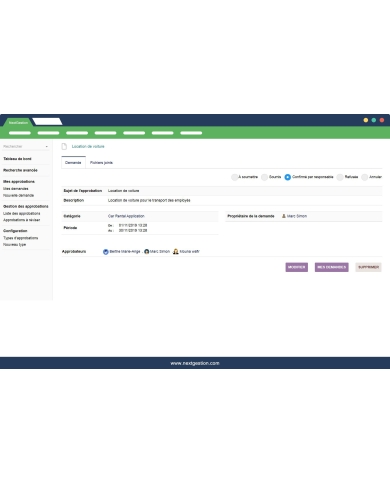This screenshot has width=390, height=484.
Task: Click the Configuration sidebar heading
Action: (15, 231)
